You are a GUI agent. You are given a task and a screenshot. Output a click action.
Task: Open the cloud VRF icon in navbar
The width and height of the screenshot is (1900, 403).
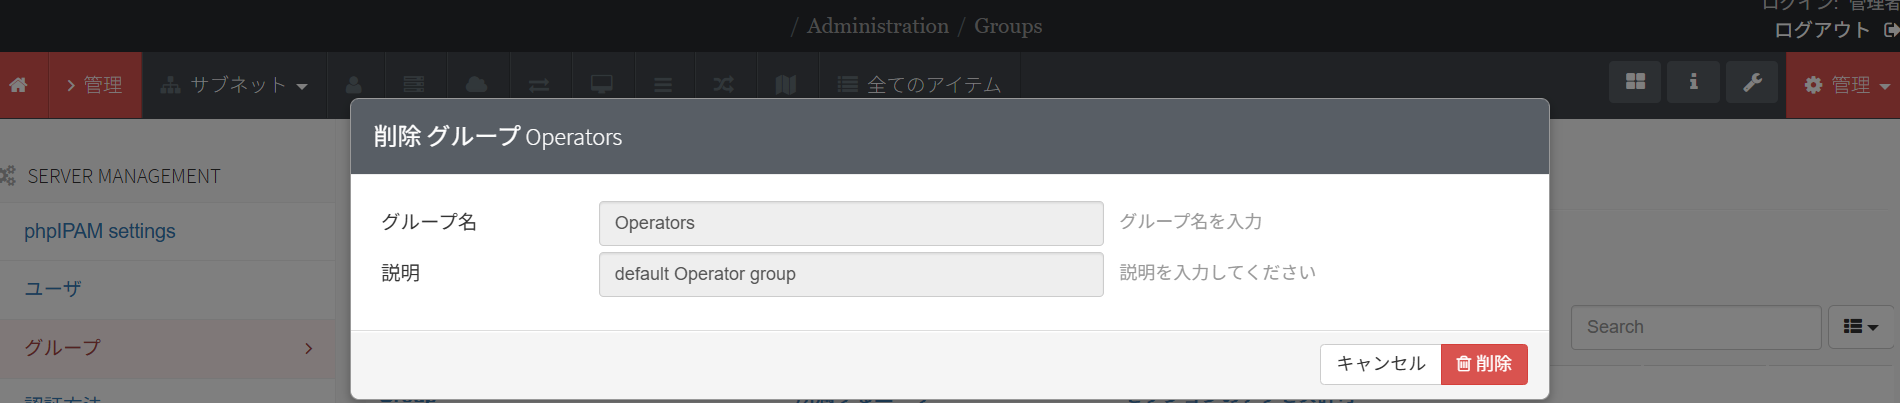(x=477, y=85)
